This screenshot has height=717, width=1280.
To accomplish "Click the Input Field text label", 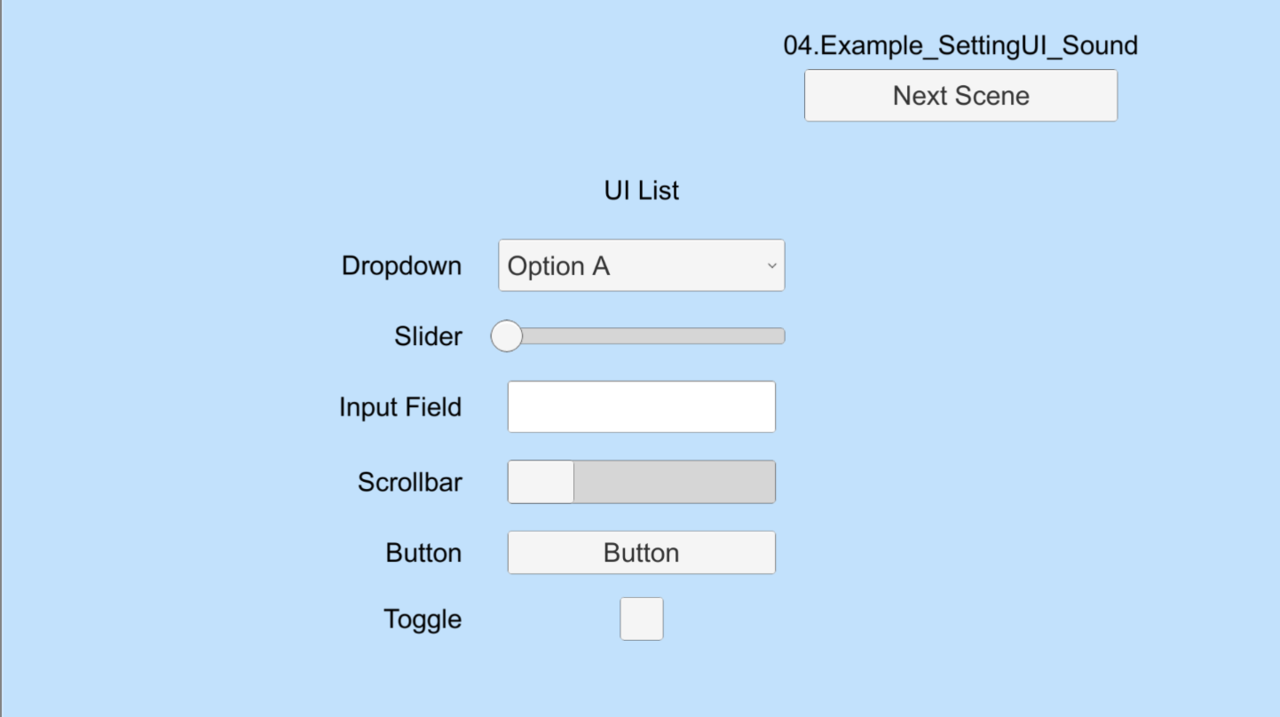I will pyautogui.click(x=400, y=407).
